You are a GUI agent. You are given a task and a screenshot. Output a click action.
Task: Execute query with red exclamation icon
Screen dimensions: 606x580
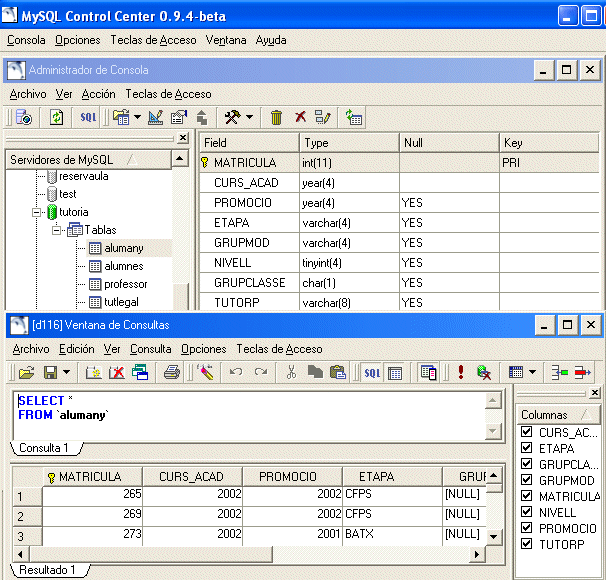[461, 372]
